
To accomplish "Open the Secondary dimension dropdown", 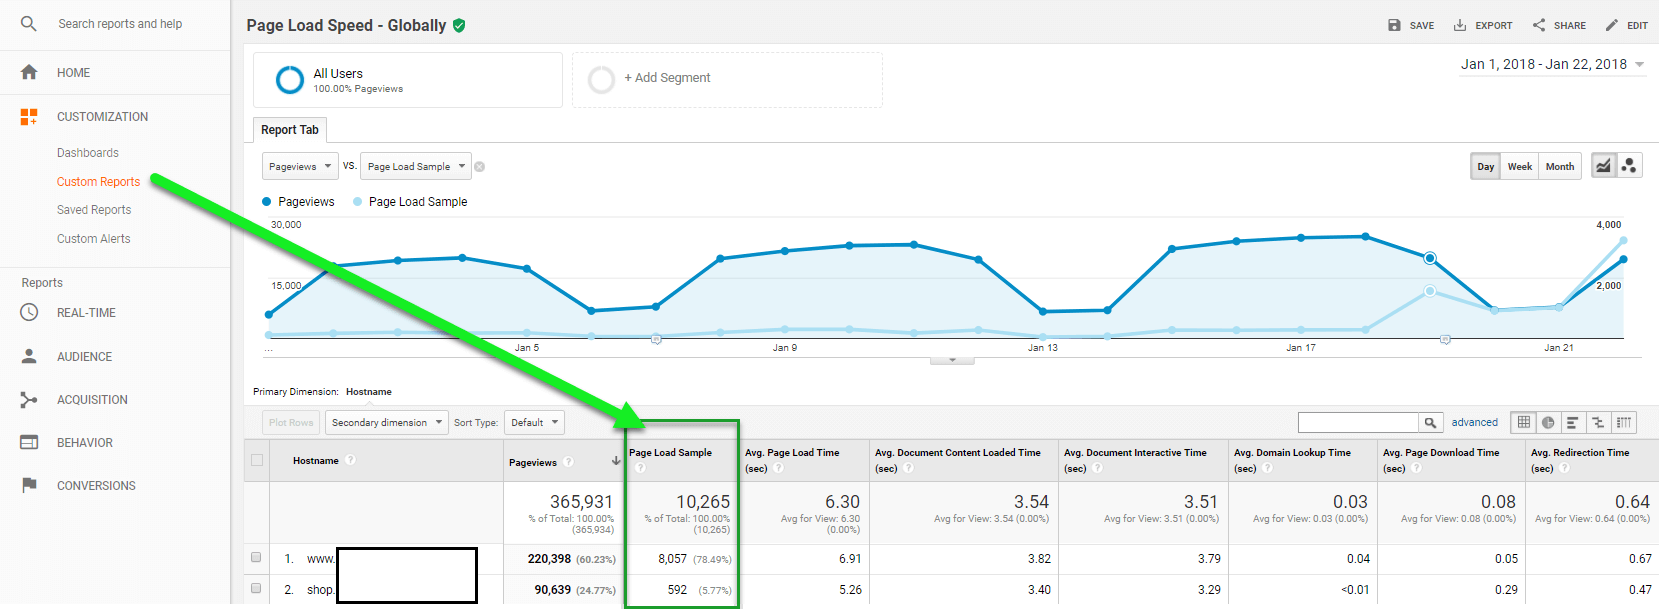I will [x=387, y=422].
